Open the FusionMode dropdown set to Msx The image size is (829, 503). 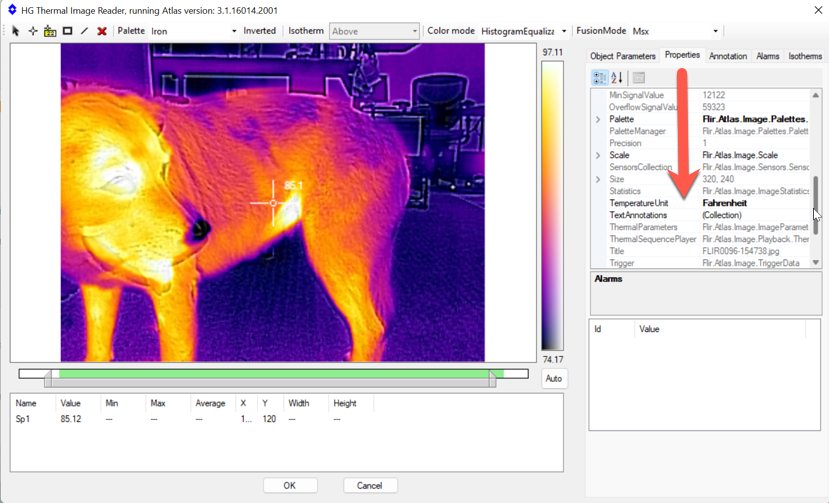coord(675,31)
